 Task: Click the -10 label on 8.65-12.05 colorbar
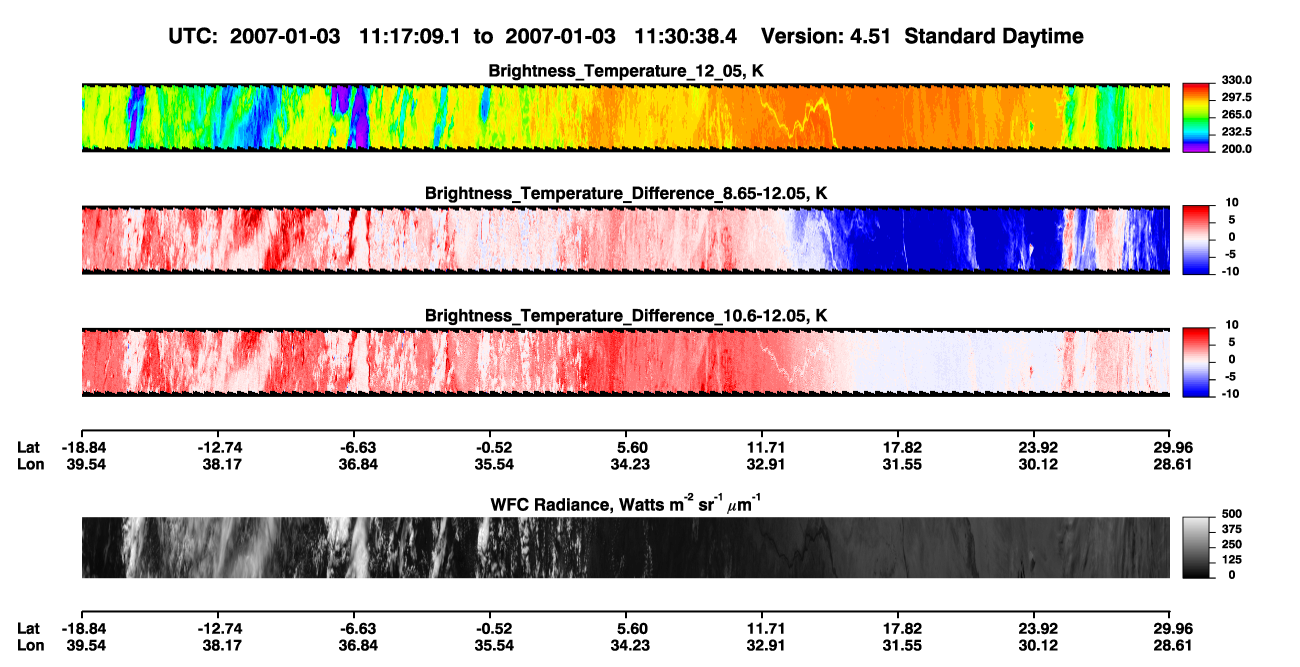coord(1230,270)
